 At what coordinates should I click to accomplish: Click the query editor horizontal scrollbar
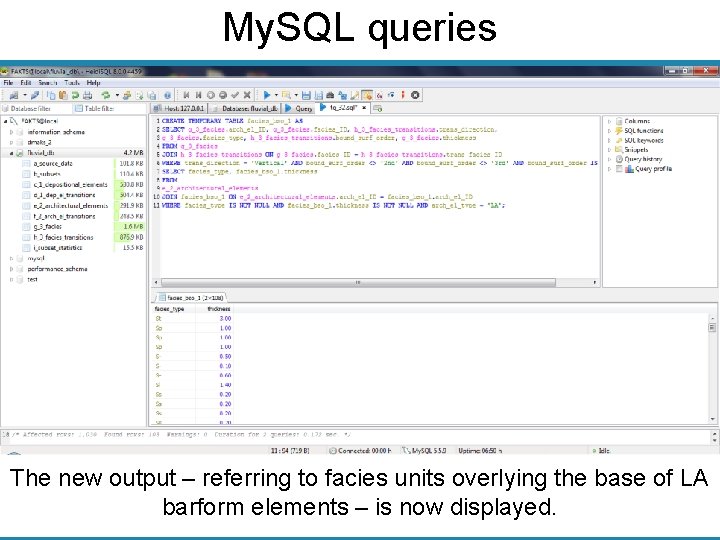(x=358, y=282)
